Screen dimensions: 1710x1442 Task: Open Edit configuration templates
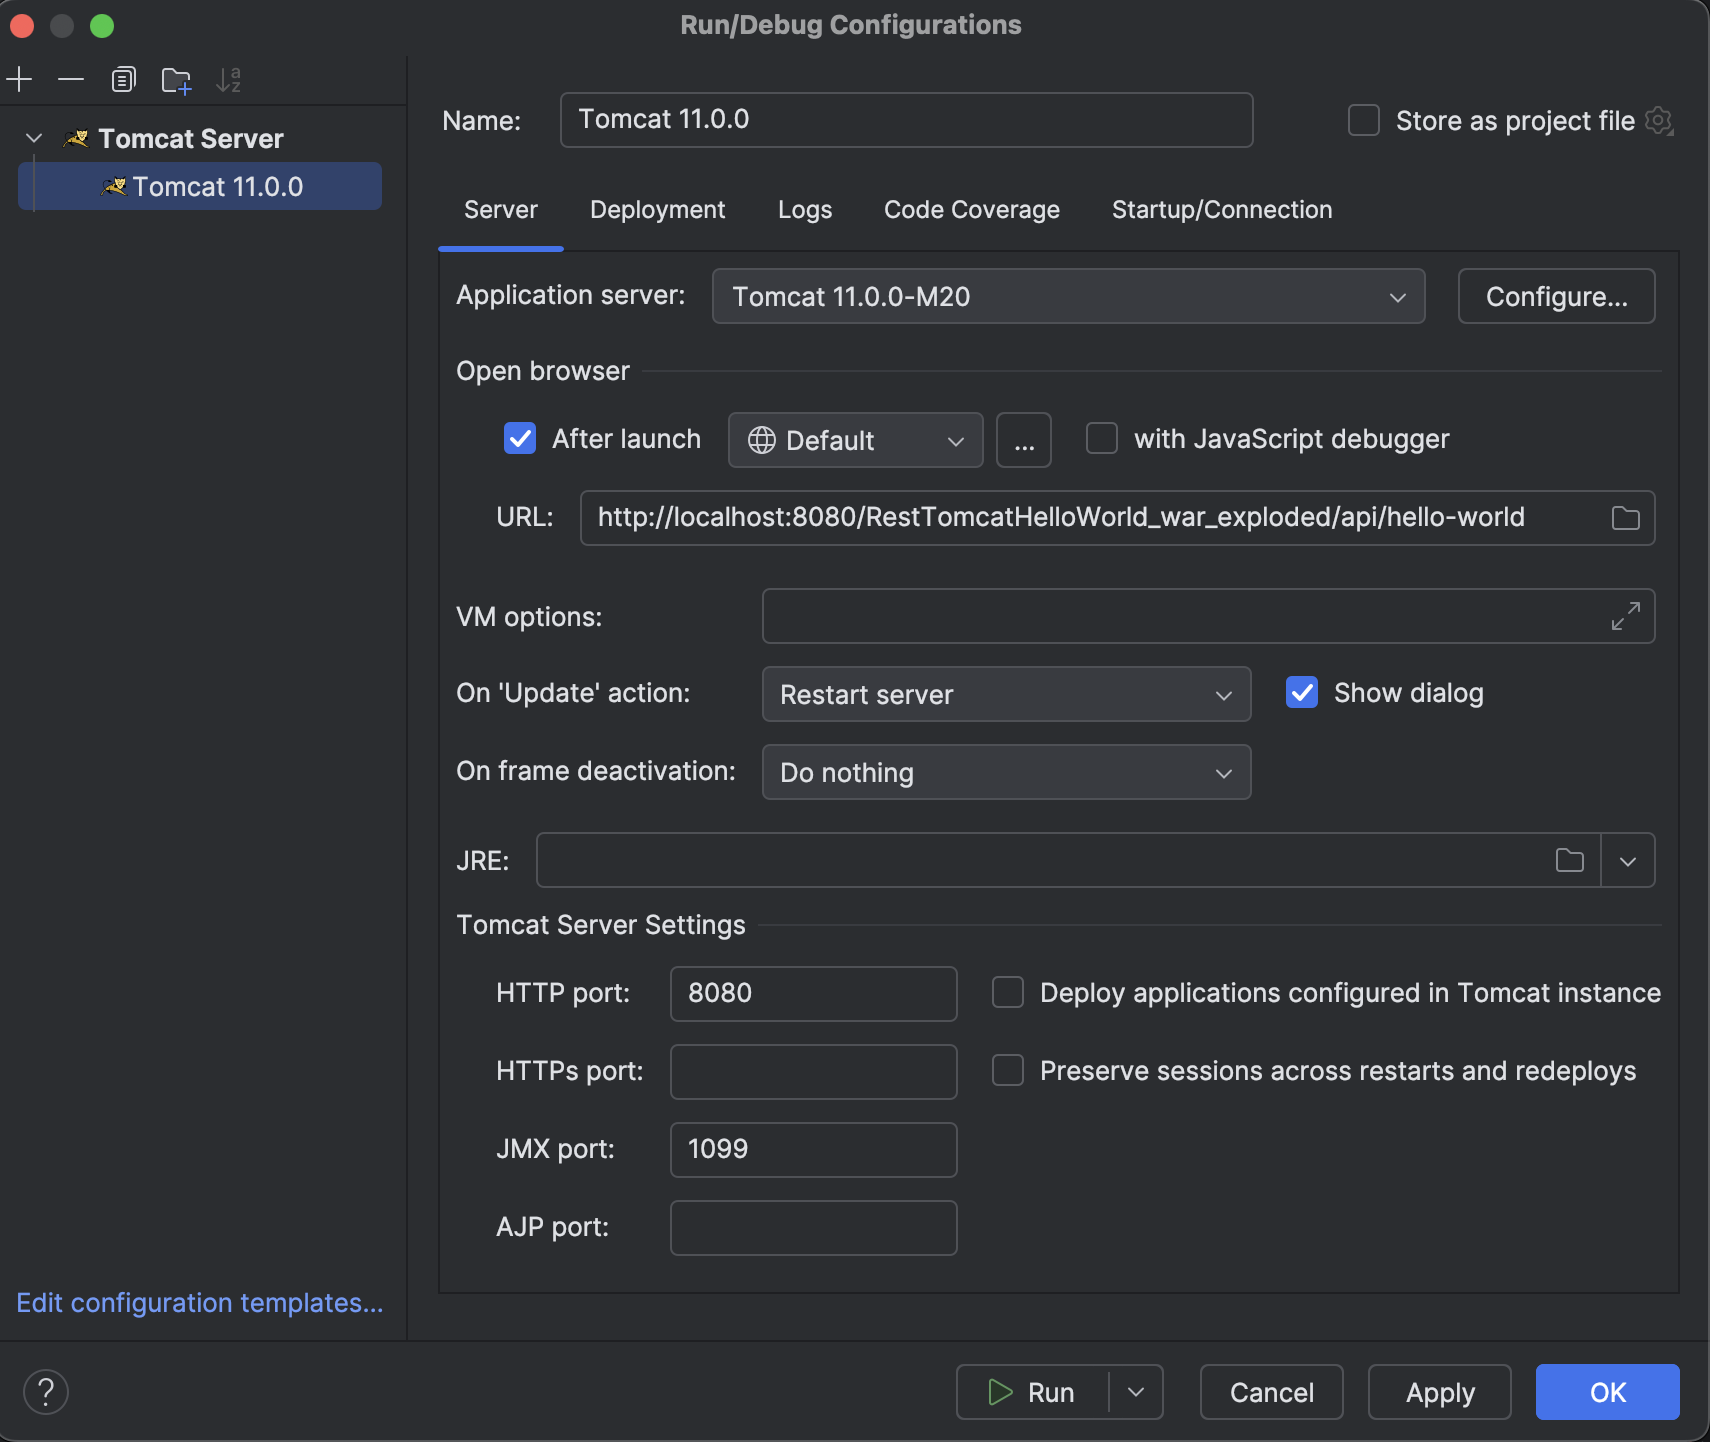tap(198, 1302)
